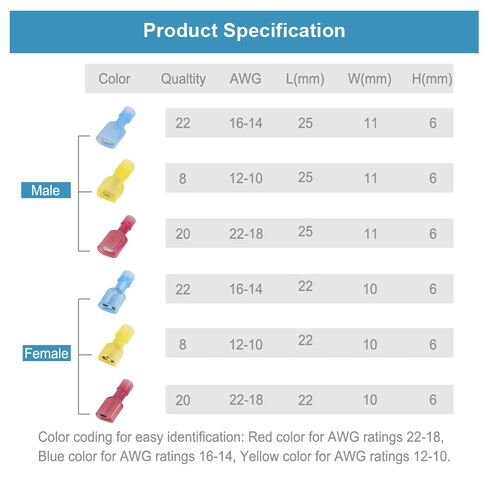Viewport: 488px width, 488px height.
Task: Click the blue female connector image
Action: point(116,292)
